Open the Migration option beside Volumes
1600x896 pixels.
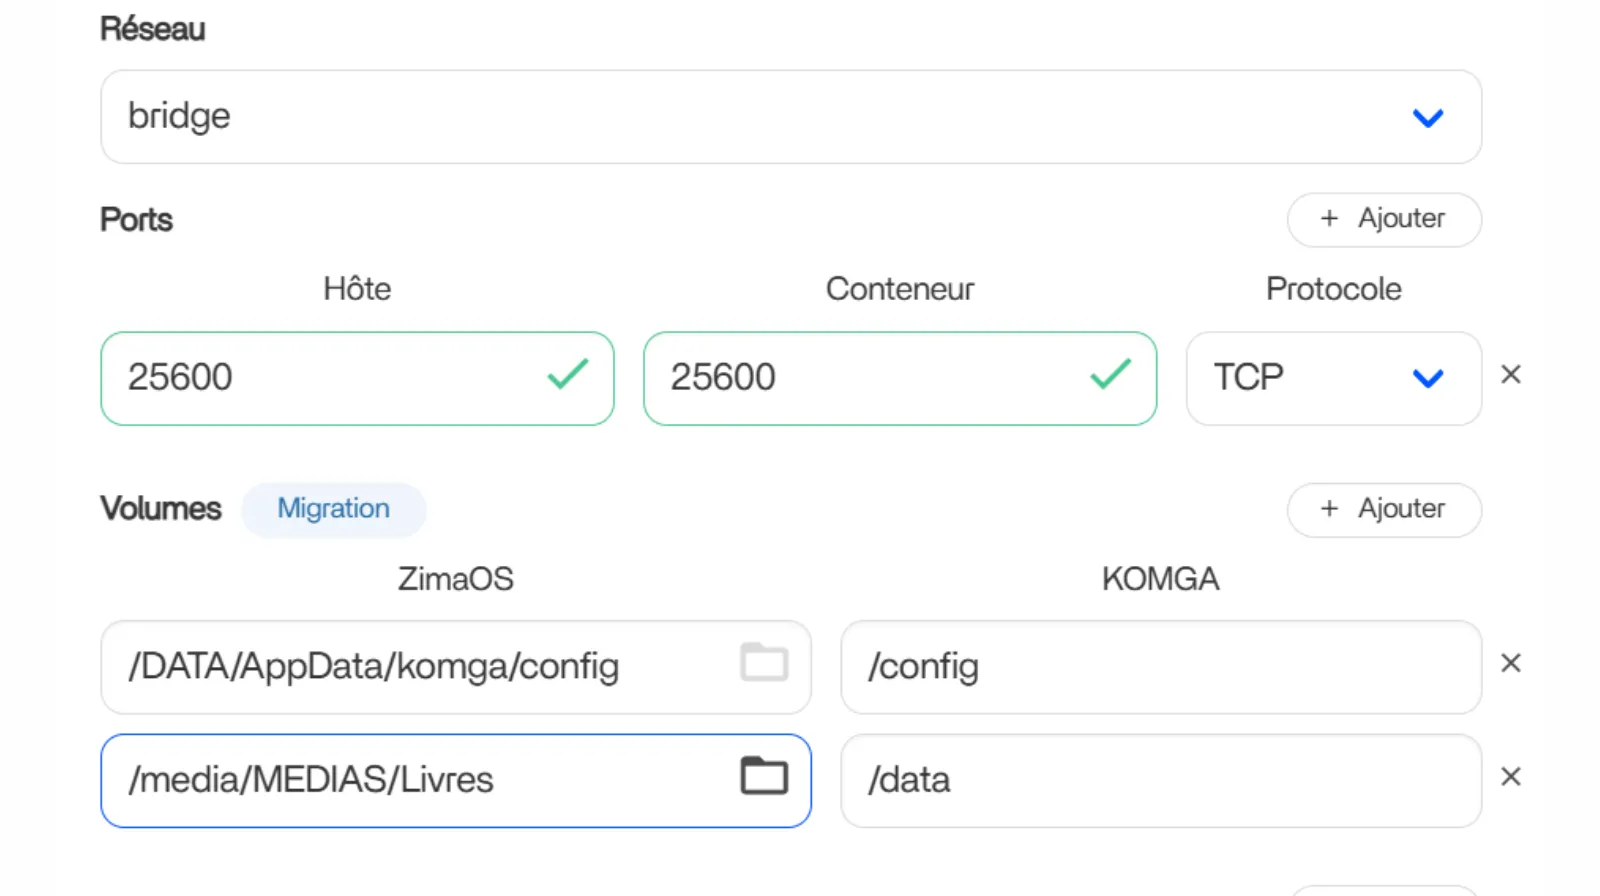coord(333,509)
